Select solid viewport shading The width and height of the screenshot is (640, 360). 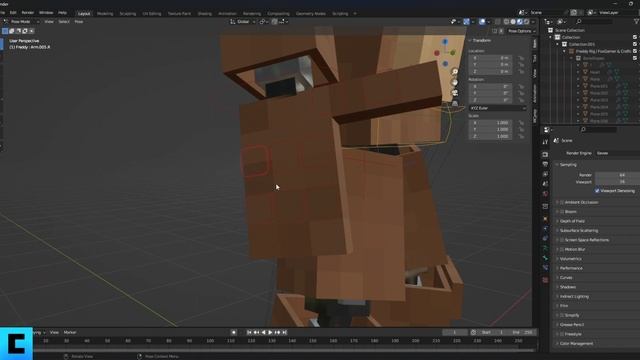(513, 22)
